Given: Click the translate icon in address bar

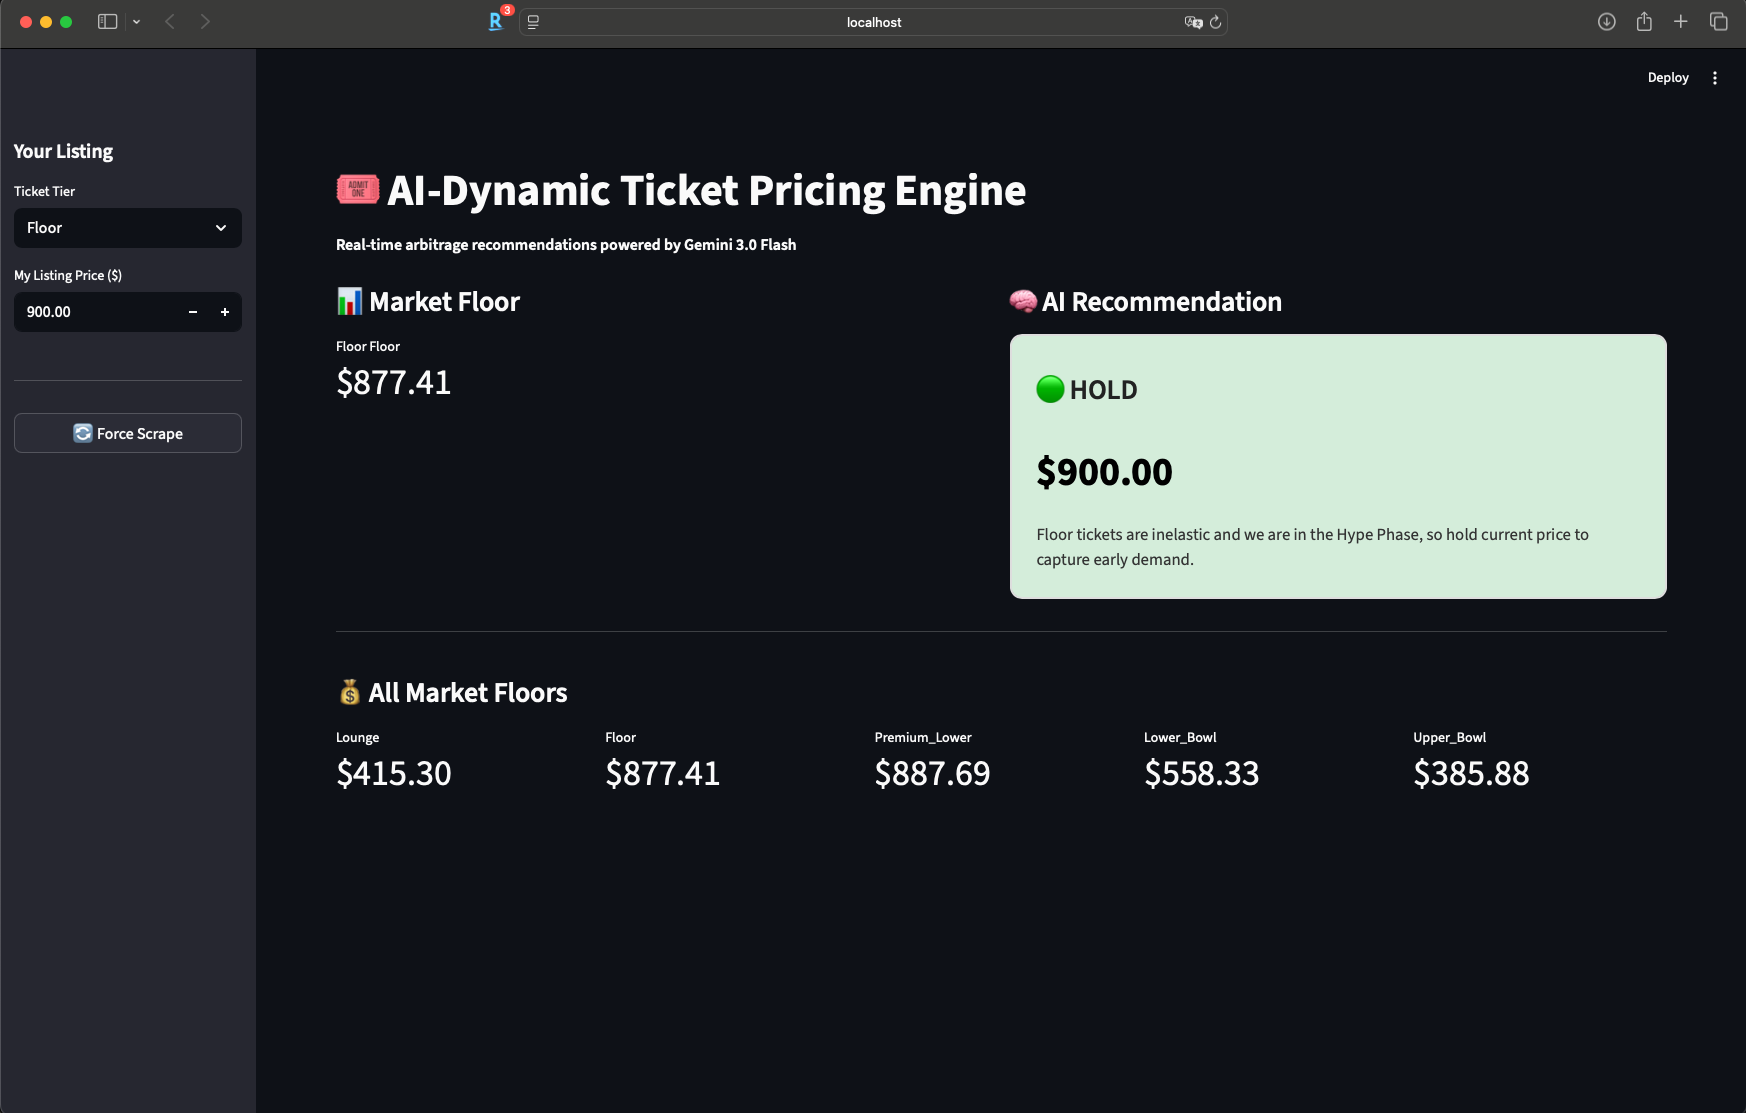Looking at the screenshot, I should (x=1193, y=22).
